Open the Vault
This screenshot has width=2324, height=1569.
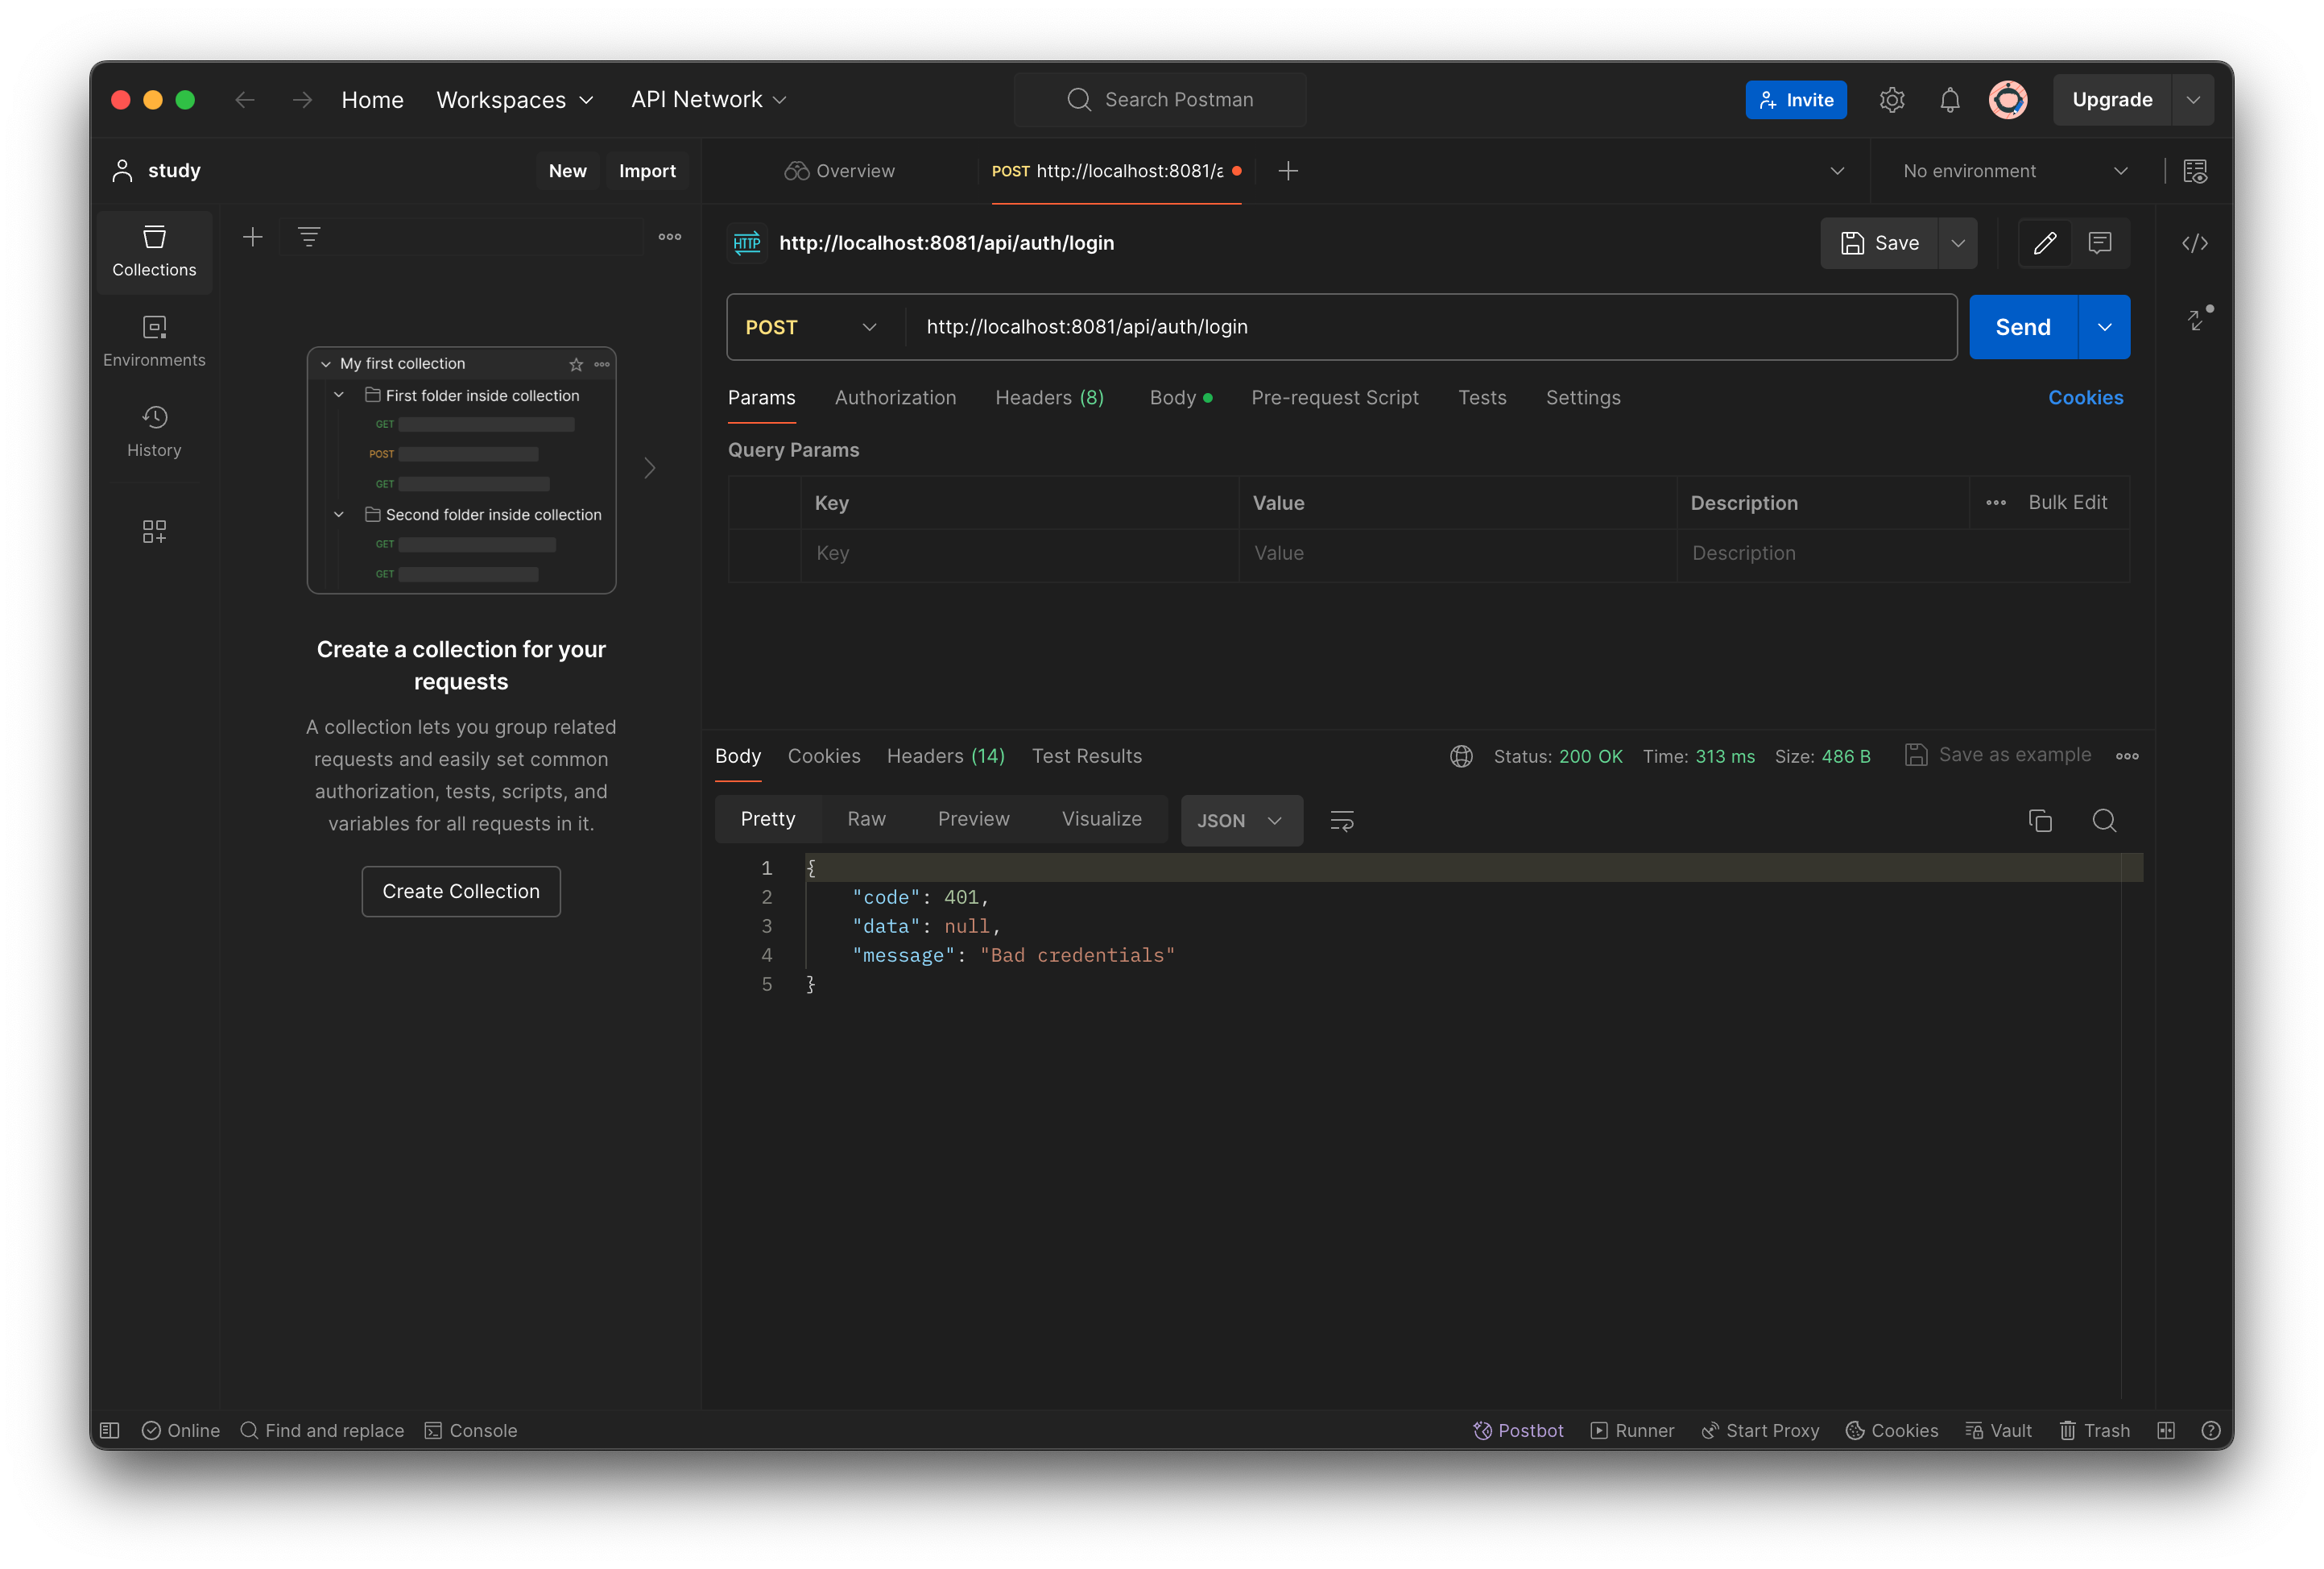[1999, 1430]
